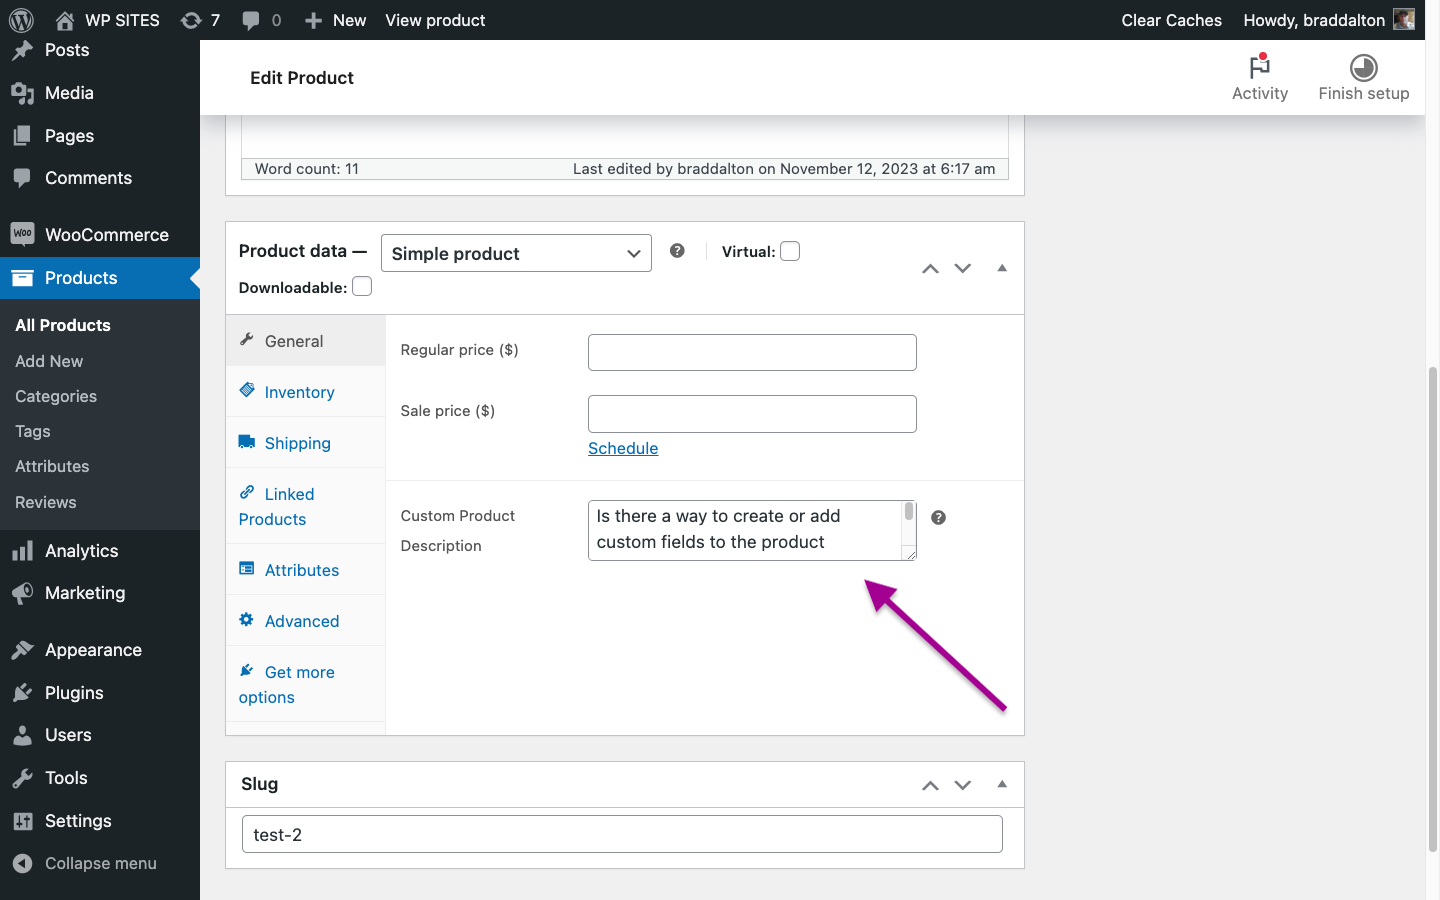Open the Shipping product data tab
The image size is (1440, 900).
297,443
